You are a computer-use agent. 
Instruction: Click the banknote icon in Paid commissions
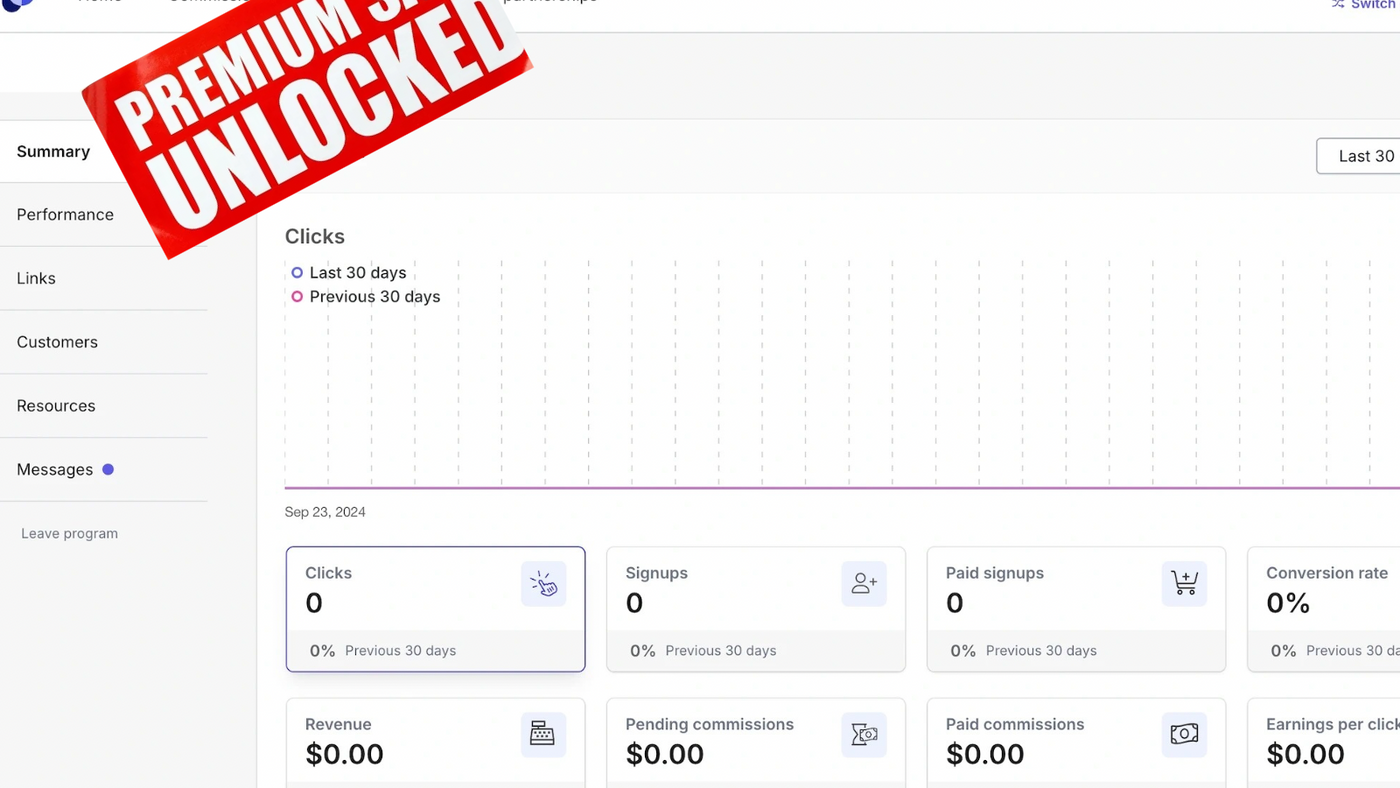(x=1184, y=735)
